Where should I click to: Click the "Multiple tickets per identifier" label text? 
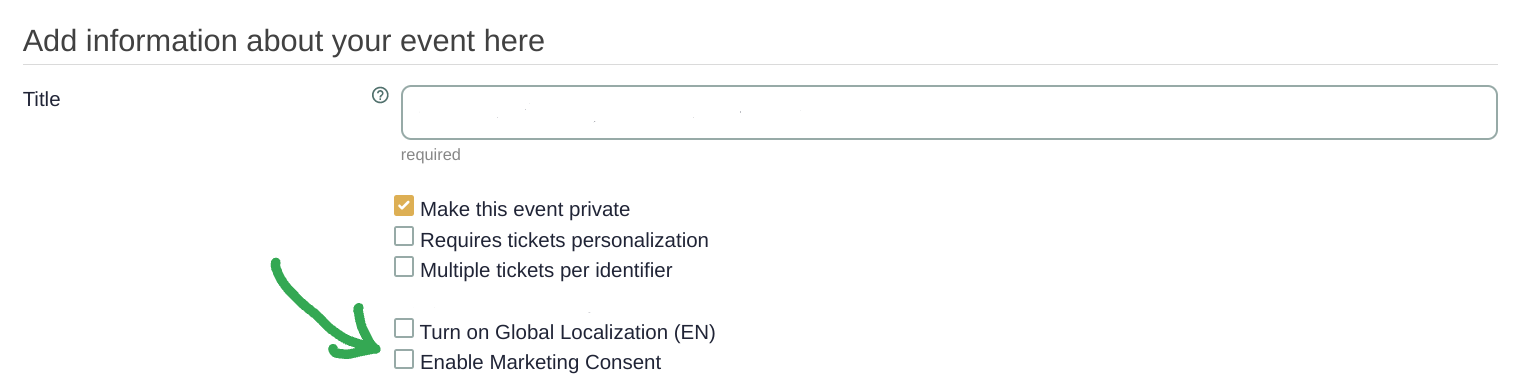(546, 271)
